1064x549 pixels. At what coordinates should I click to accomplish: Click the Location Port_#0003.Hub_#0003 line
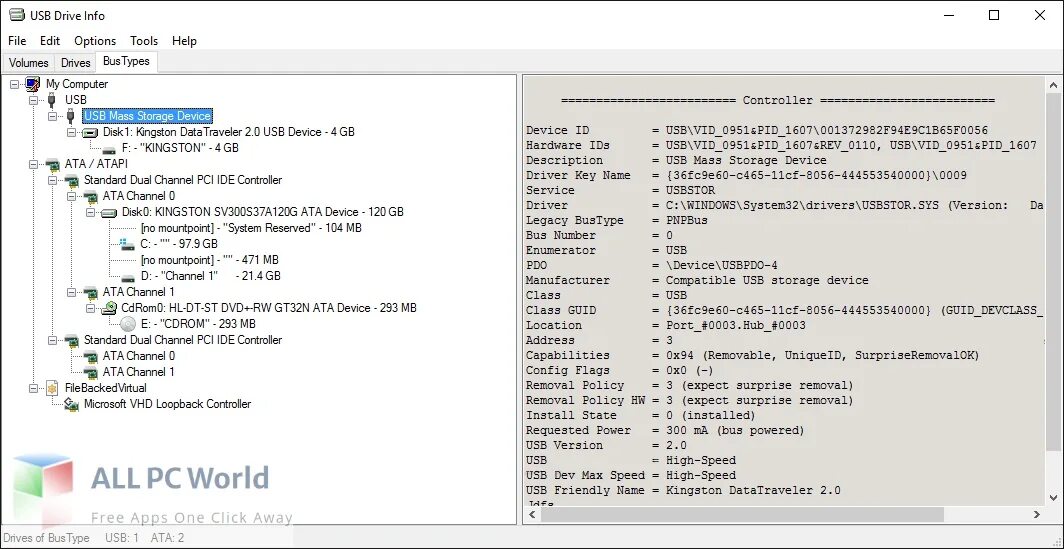coord(666,325)
